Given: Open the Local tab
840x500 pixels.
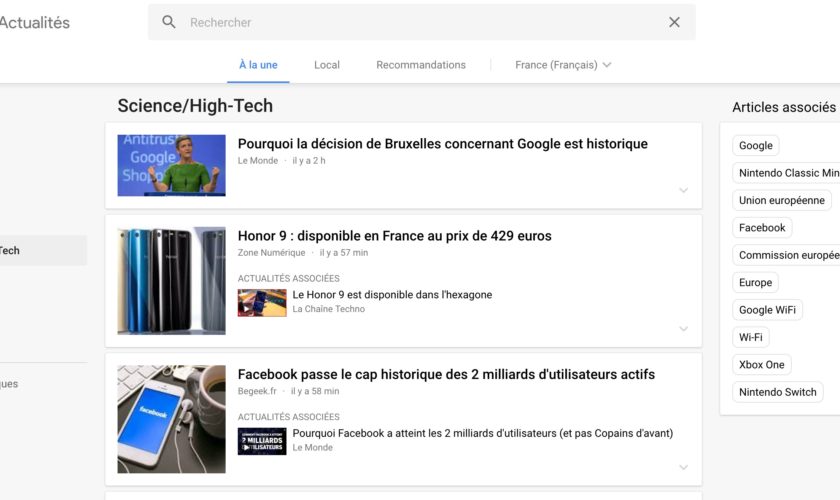Looking at the screenshot, I should pos(327,65).
